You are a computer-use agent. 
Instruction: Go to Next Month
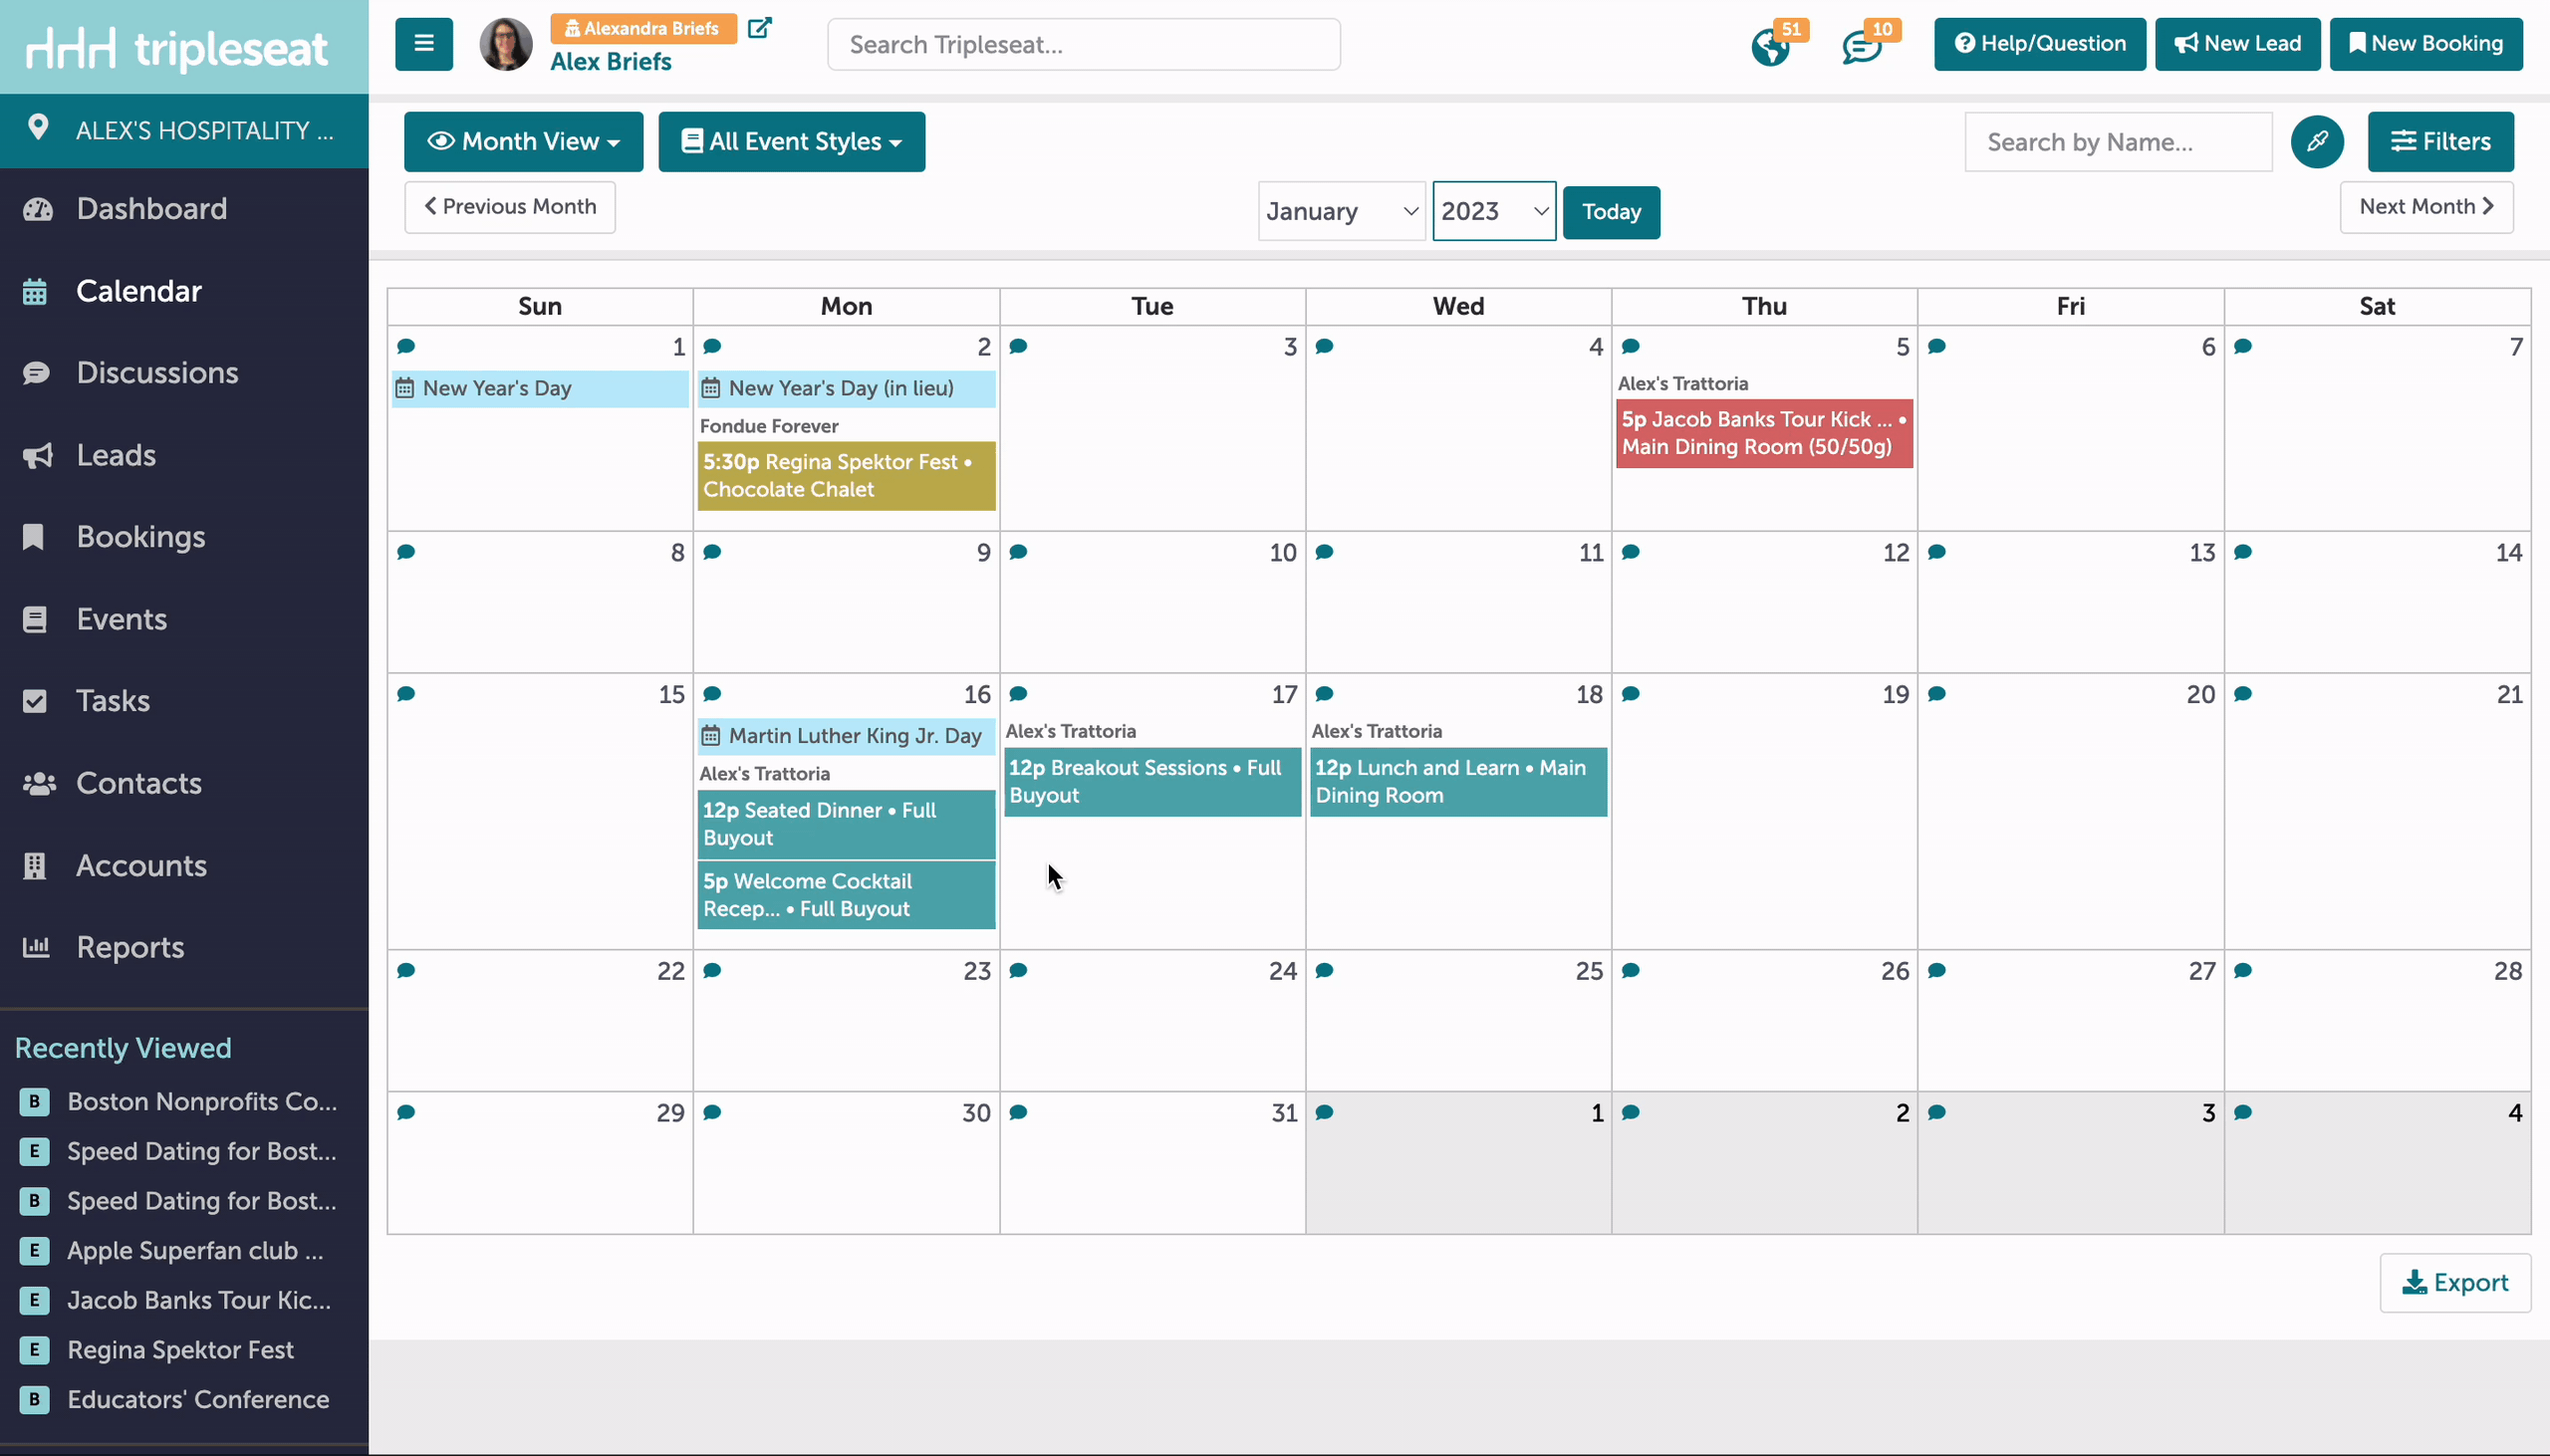(2426, 207)
